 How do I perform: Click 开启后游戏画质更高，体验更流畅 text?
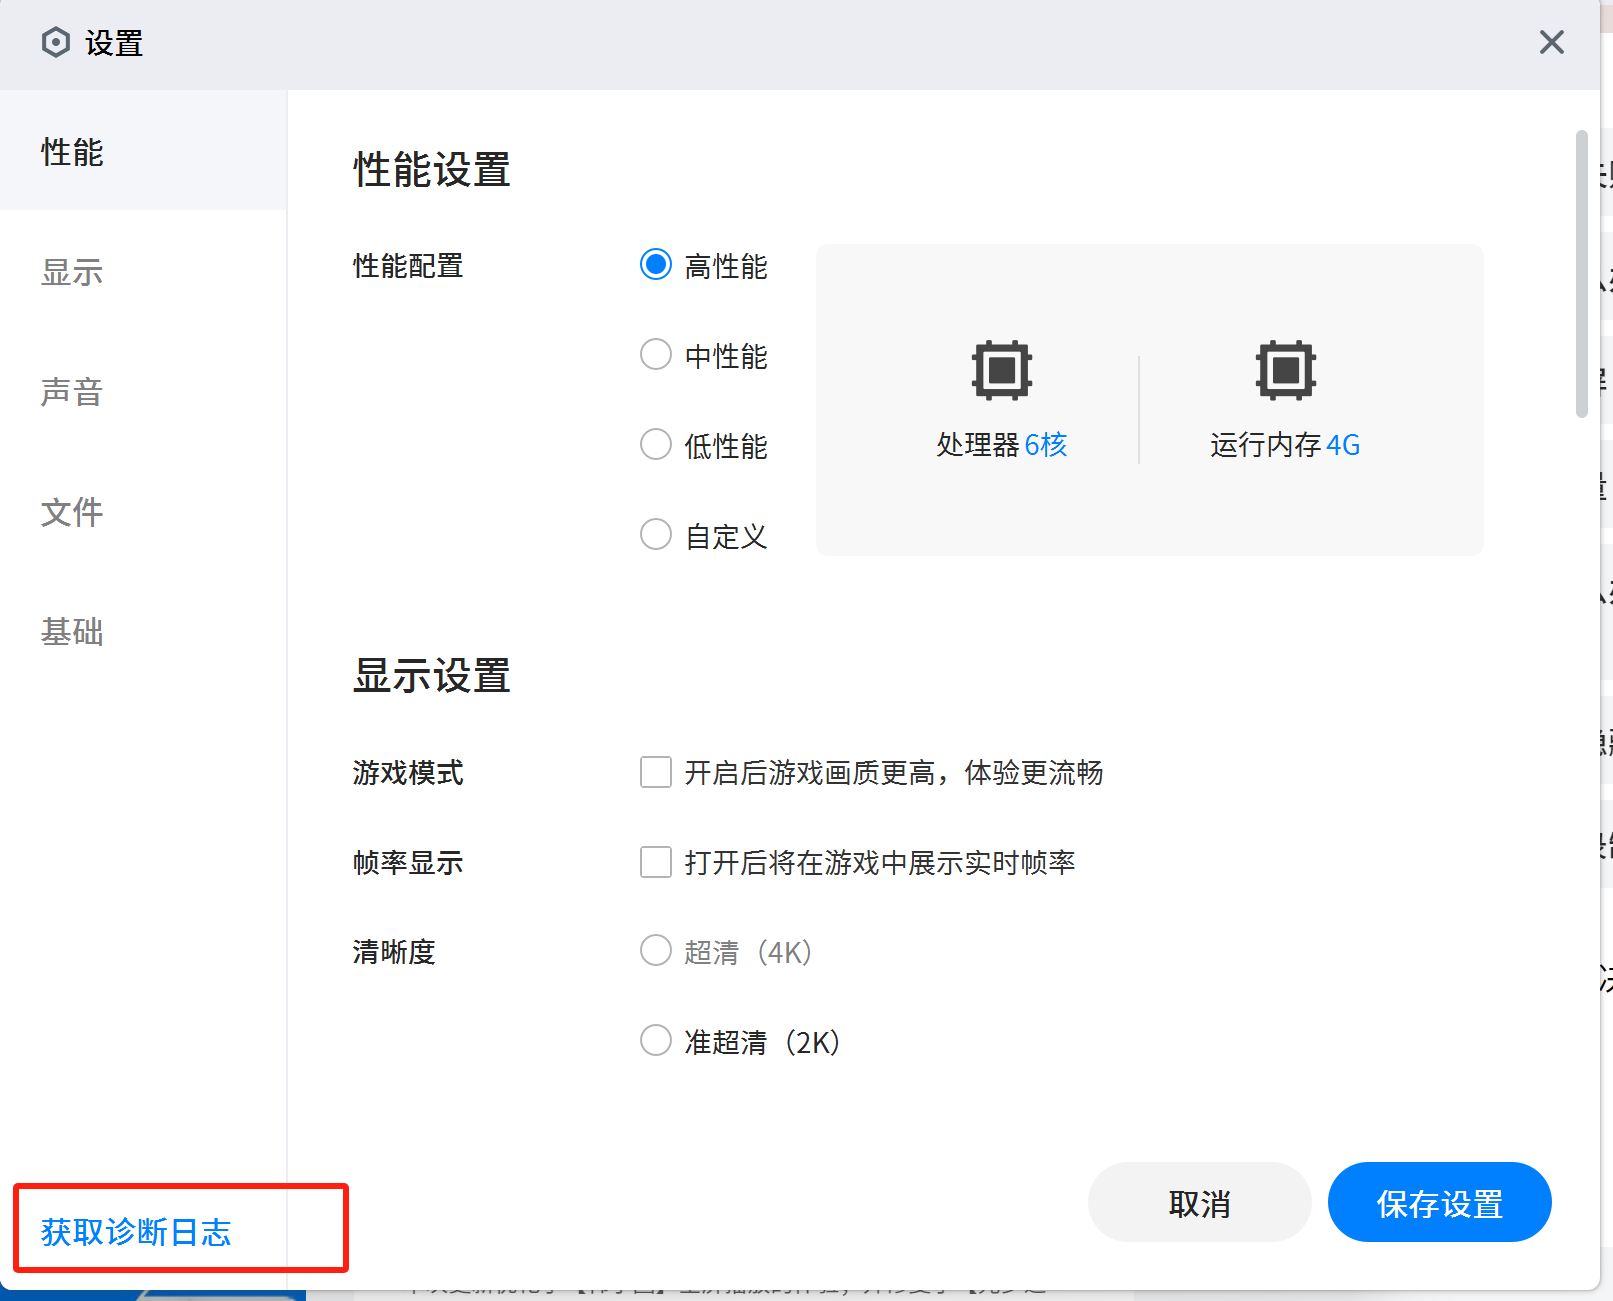click(x=894, y=772)
